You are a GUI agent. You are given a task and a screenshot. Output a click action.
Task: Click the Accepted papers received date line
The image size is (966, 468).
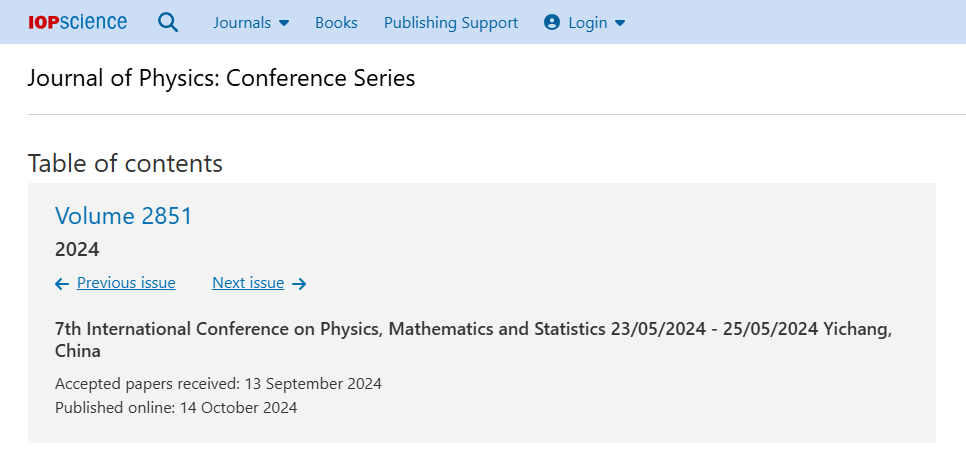tap(218, 383)
